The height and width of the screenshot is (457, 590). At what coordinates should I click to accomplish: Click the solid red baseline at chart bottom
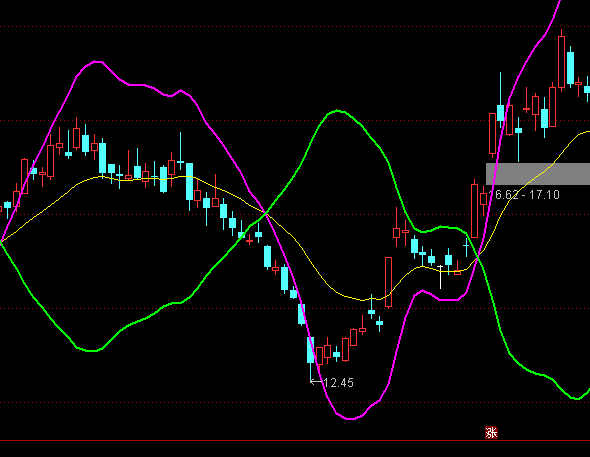coord(295,440)
